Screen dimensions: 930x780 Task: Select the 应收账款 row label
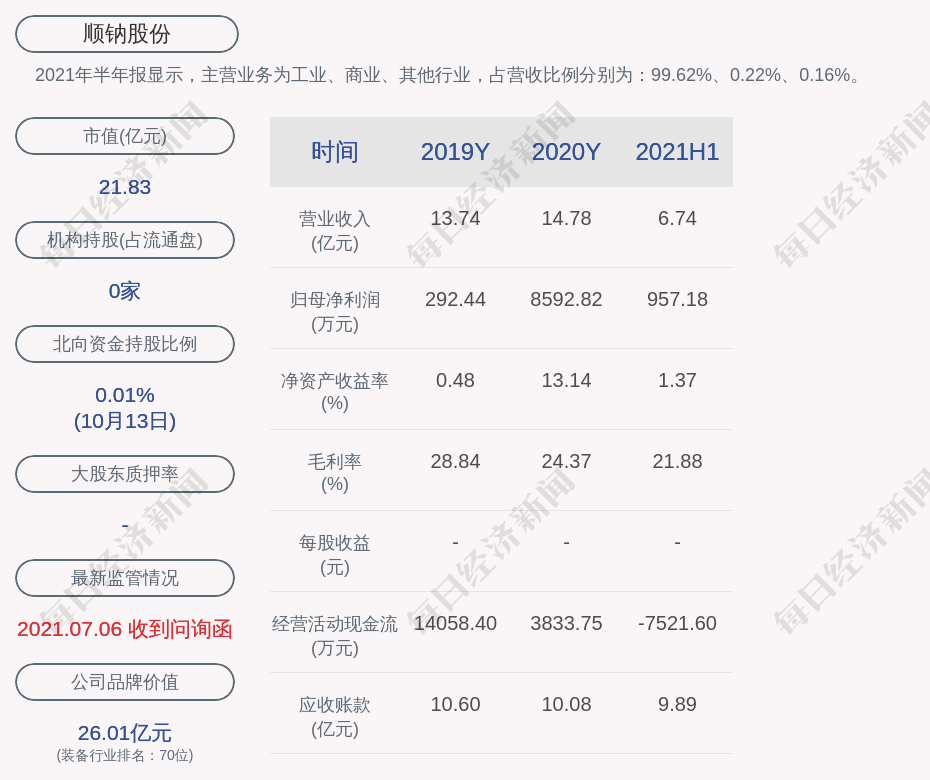pyautogui.click(x=335, y=716)
